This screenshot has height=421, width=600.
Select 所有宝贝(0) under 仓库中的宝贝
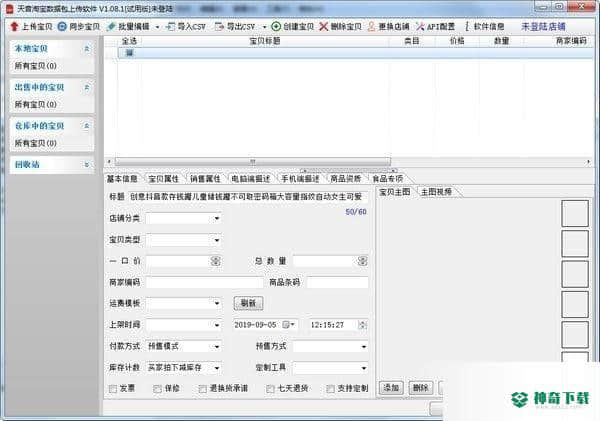point(36,143)
